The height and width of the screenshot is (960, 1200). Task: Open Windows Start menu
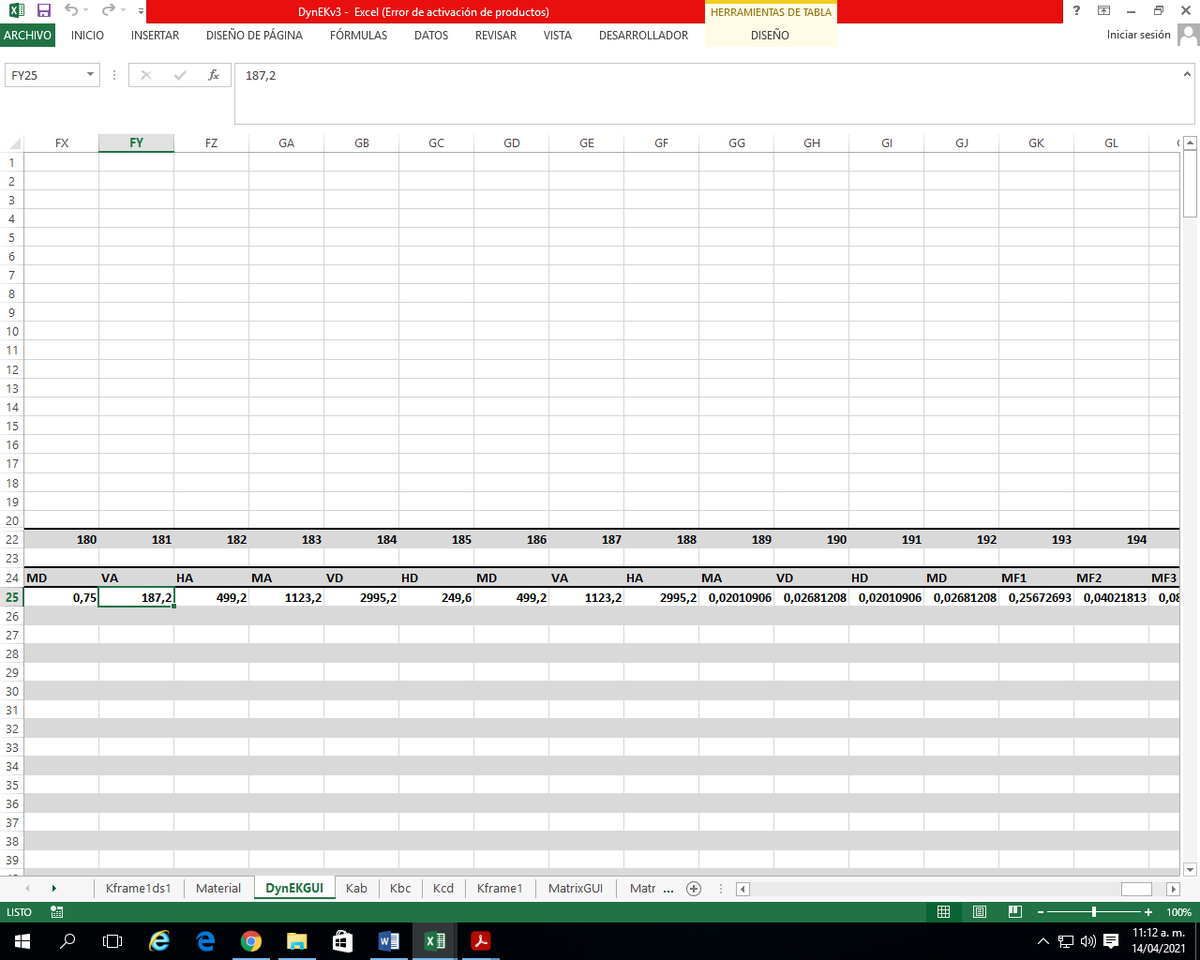22,941
